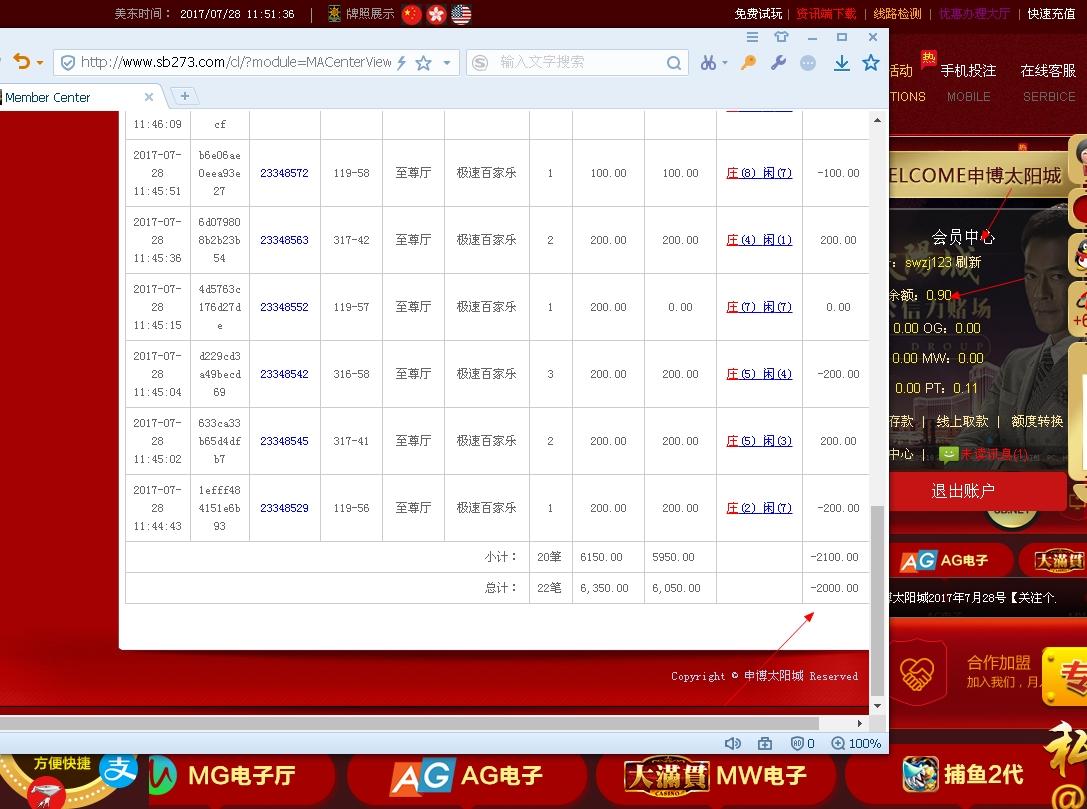1087x809 pixels.
Task: Click the scissors screenshot tool in browser toolbar
Action: [x=708, y=62]
